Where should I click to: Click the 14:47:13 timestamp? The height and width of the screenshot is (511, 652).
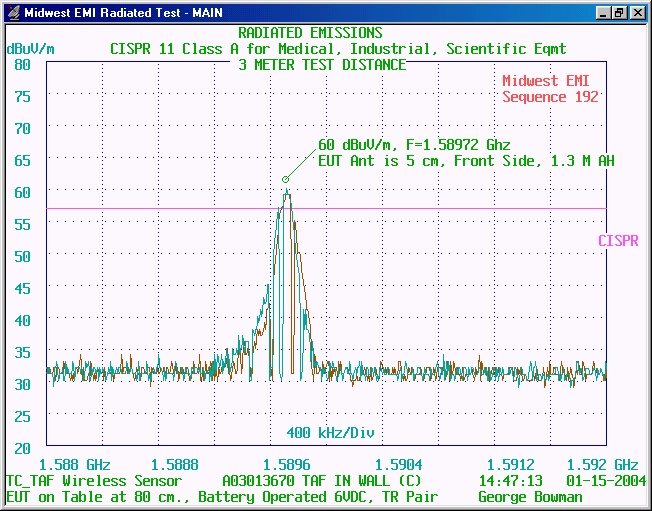coord(512,481)
